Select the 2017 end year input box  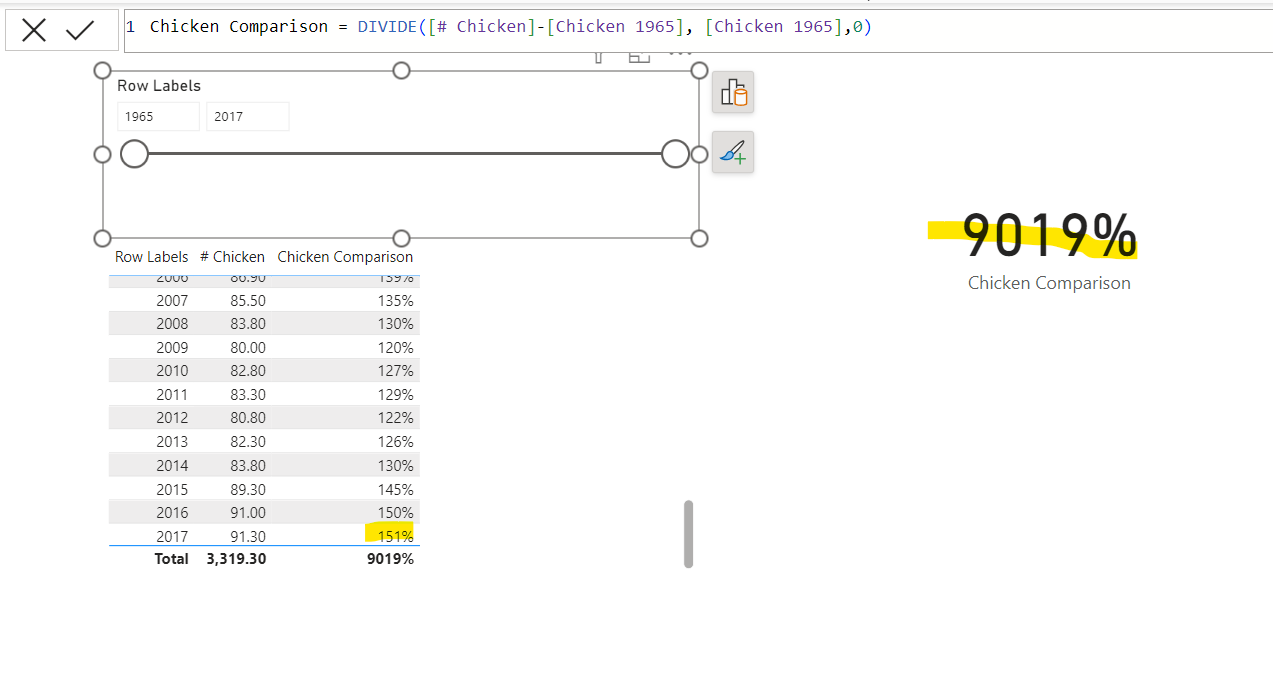(x=247, y=117)
